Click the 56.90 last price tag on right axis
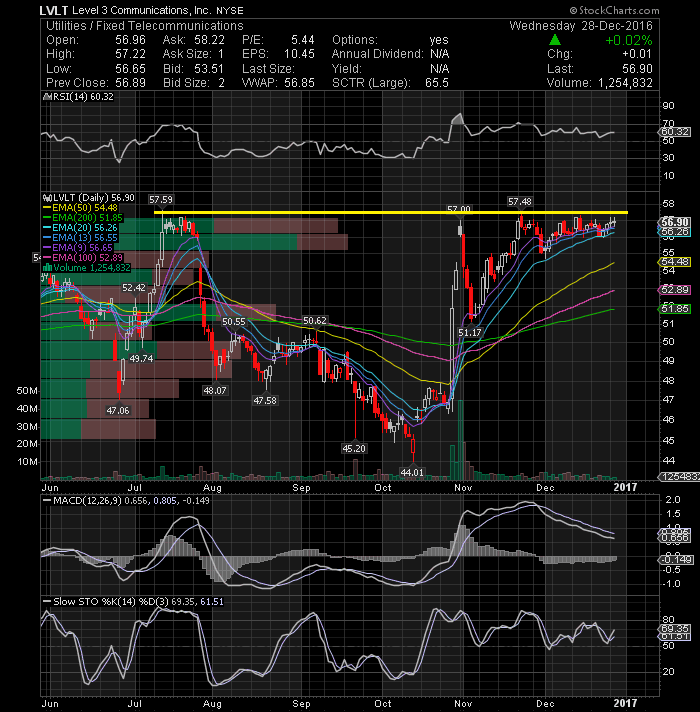Viewport: 700px width, 712px height. click(675, 222)
